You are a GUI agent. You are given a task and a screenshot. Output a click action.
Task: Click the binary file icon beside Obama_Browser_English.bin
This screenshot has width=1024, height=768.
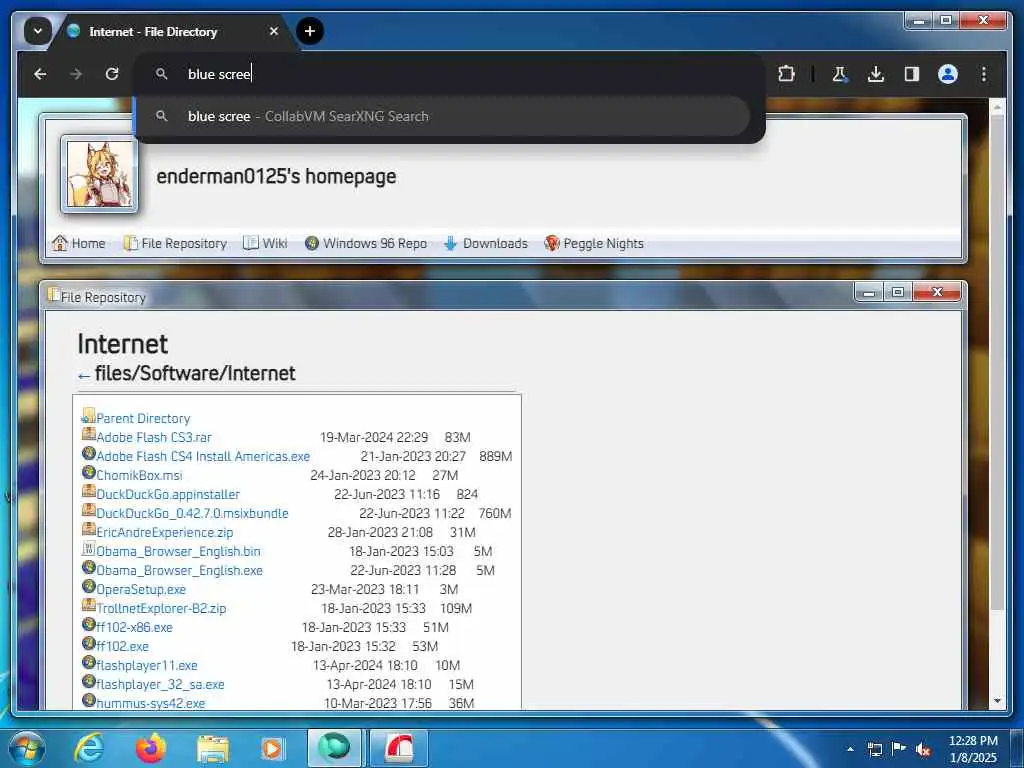tap(89, 548)
